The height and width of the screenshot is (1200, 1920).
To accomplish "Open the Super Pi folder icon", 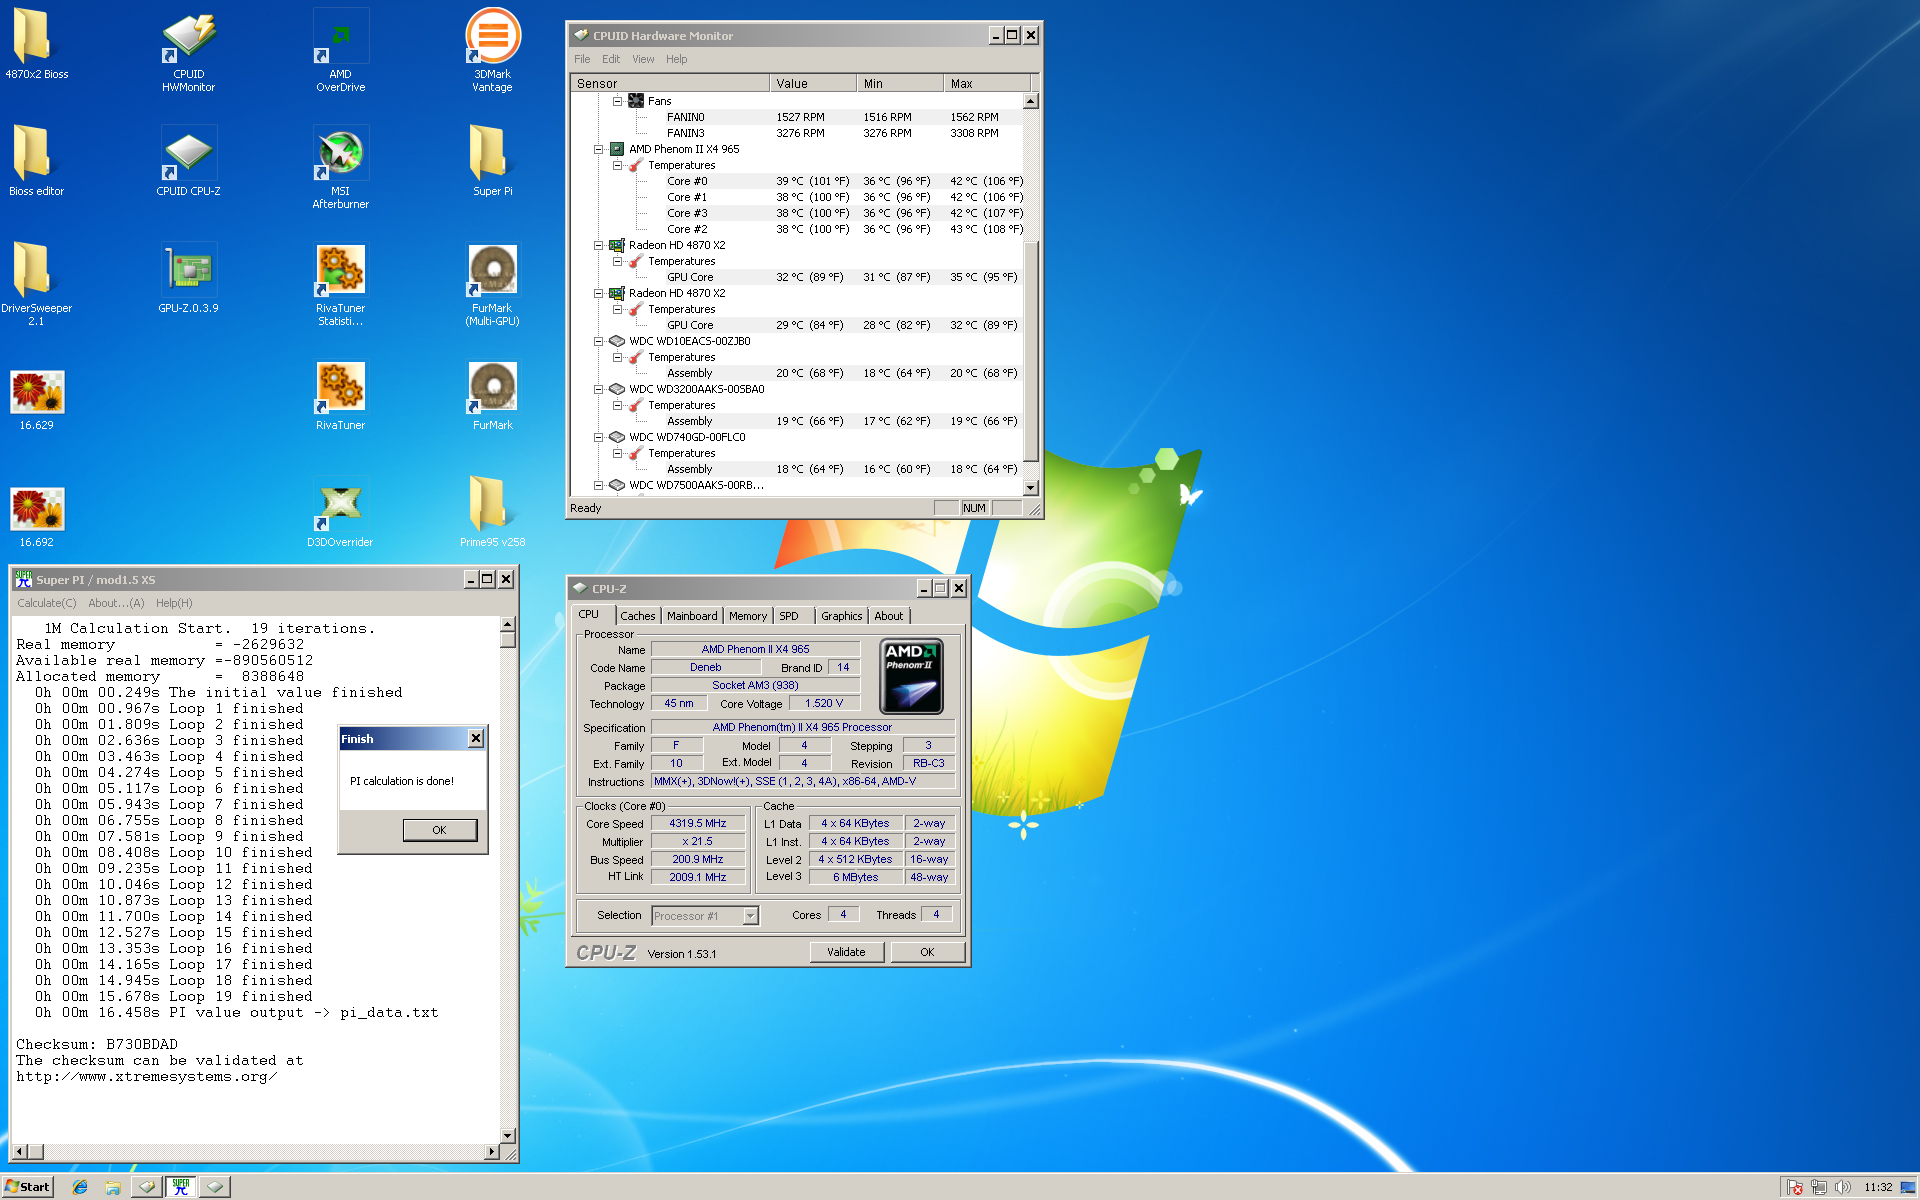I will click(x=492, y=161).
